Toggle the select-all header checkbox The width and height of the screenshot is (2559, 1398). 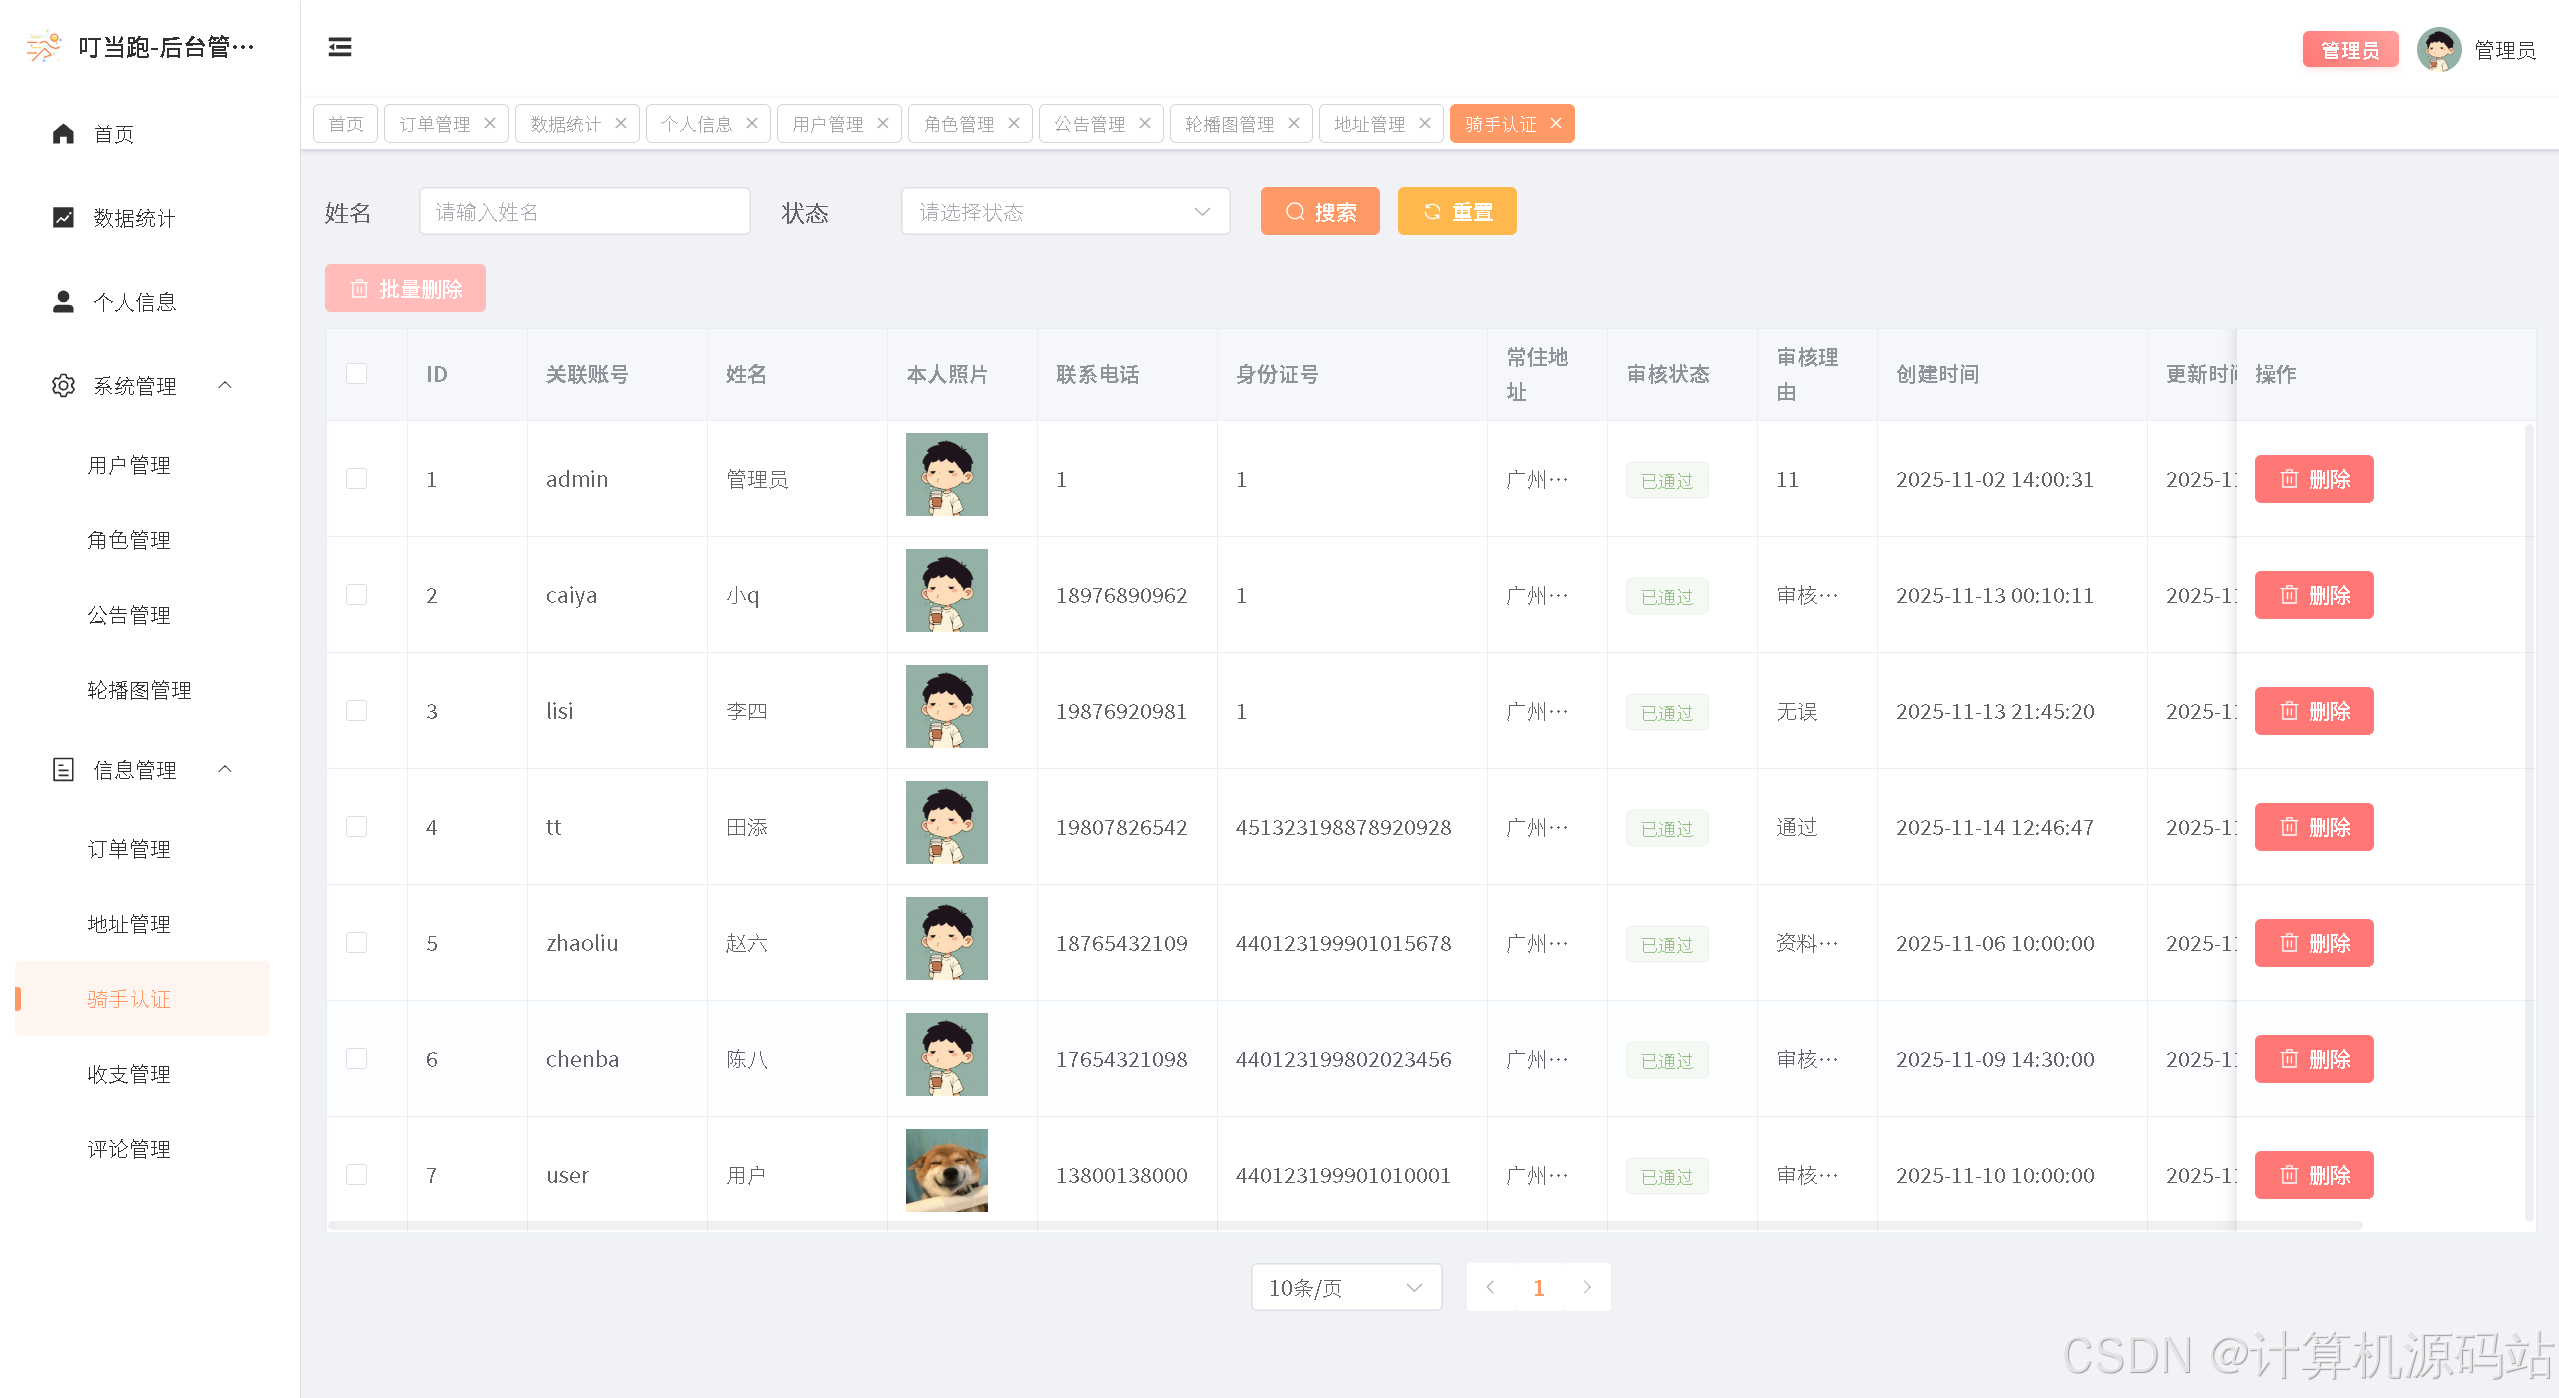click(356, 374)
